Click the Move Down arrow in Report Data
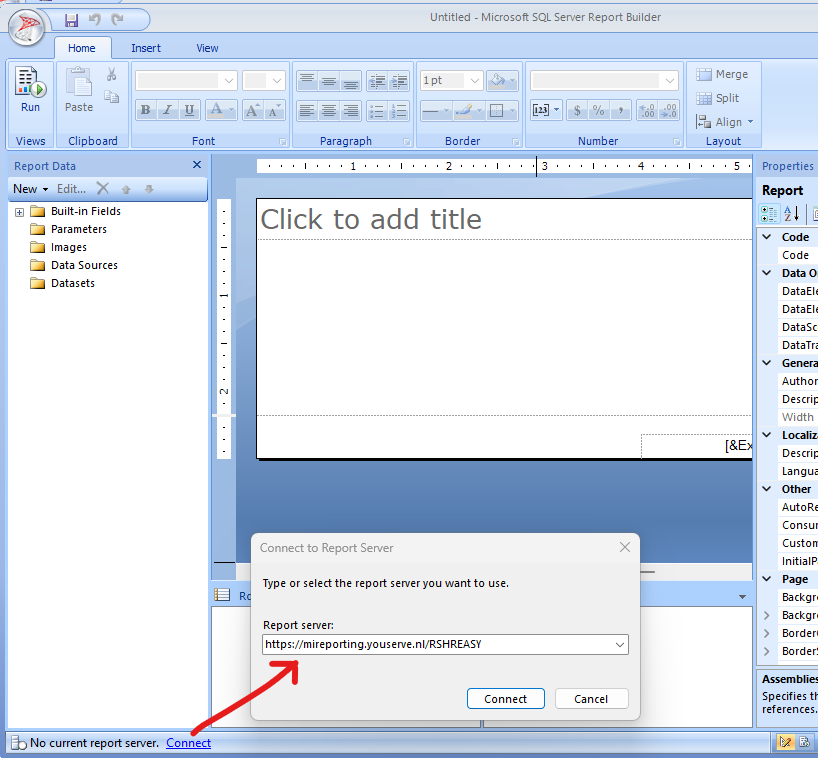The height and width of the screenshot is (758, 818). click(149, 189)
